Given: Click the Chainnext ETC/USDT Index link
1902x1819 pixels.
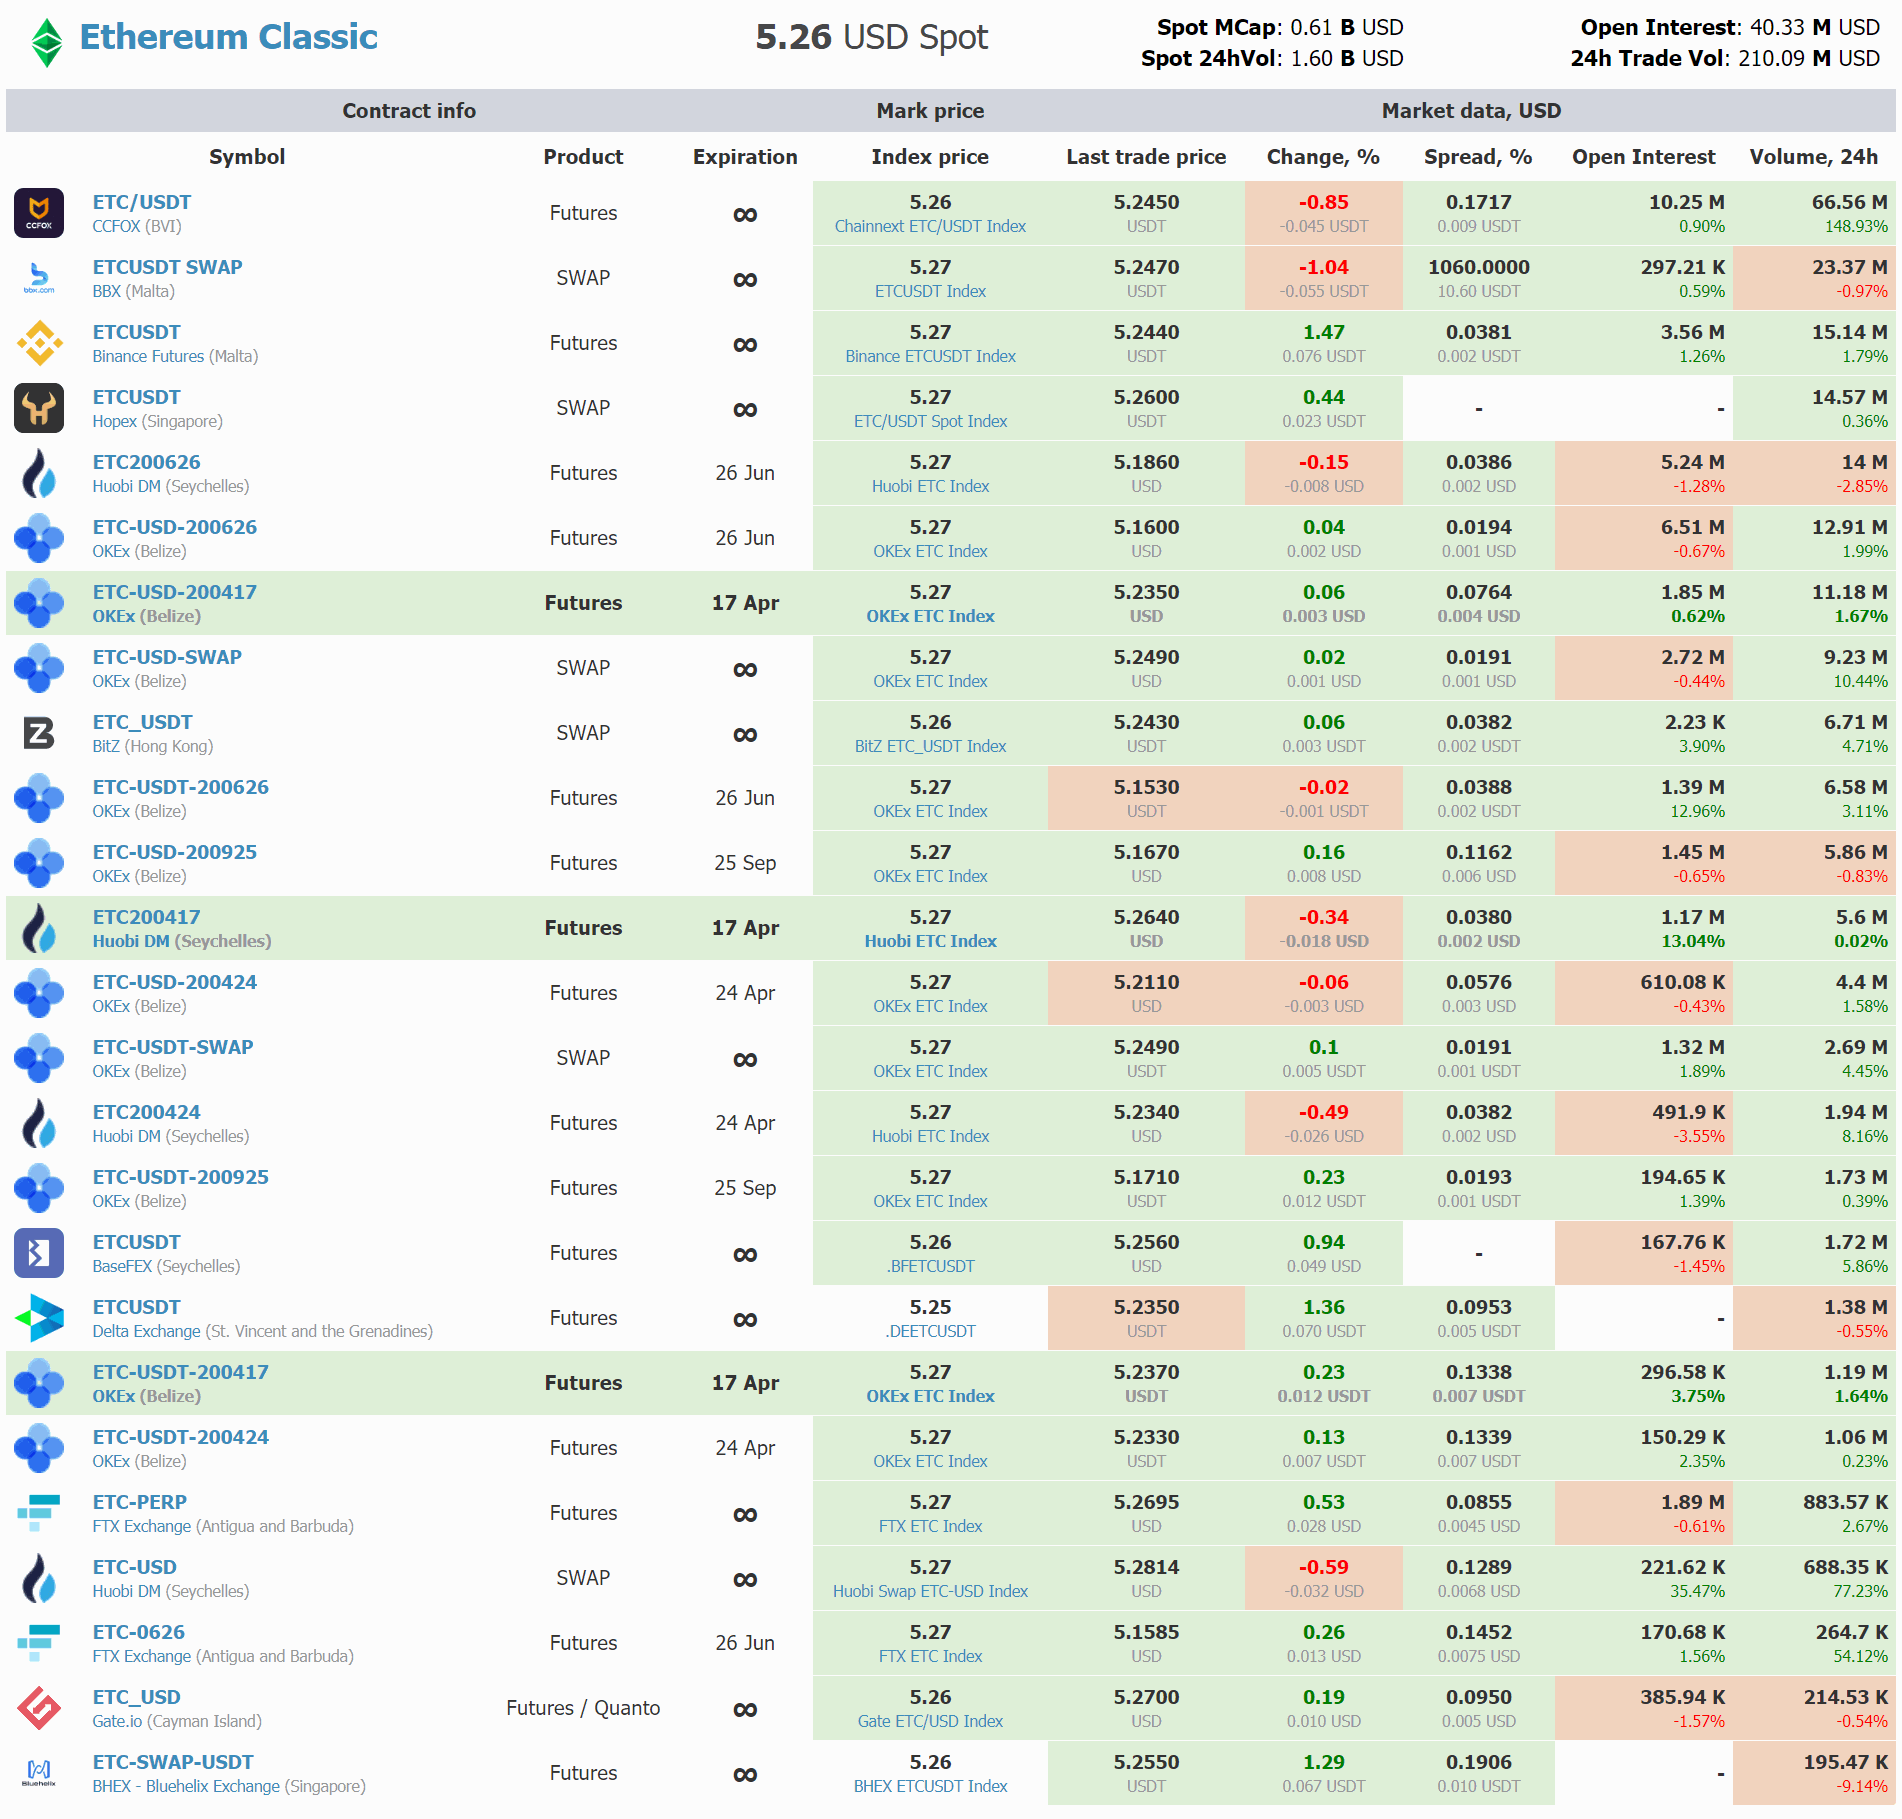Looking at the screenshot, I should pyautogui.click(x=930, y=226).
